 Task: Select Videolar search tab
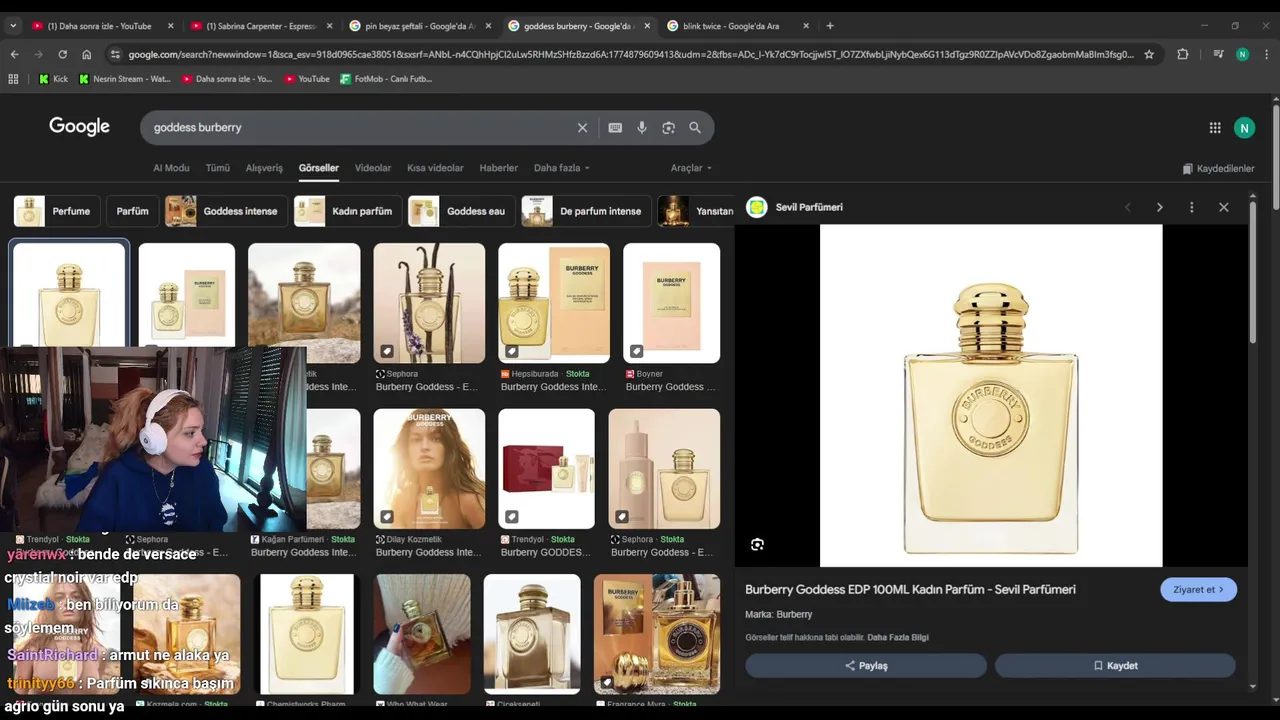(373, 168)
